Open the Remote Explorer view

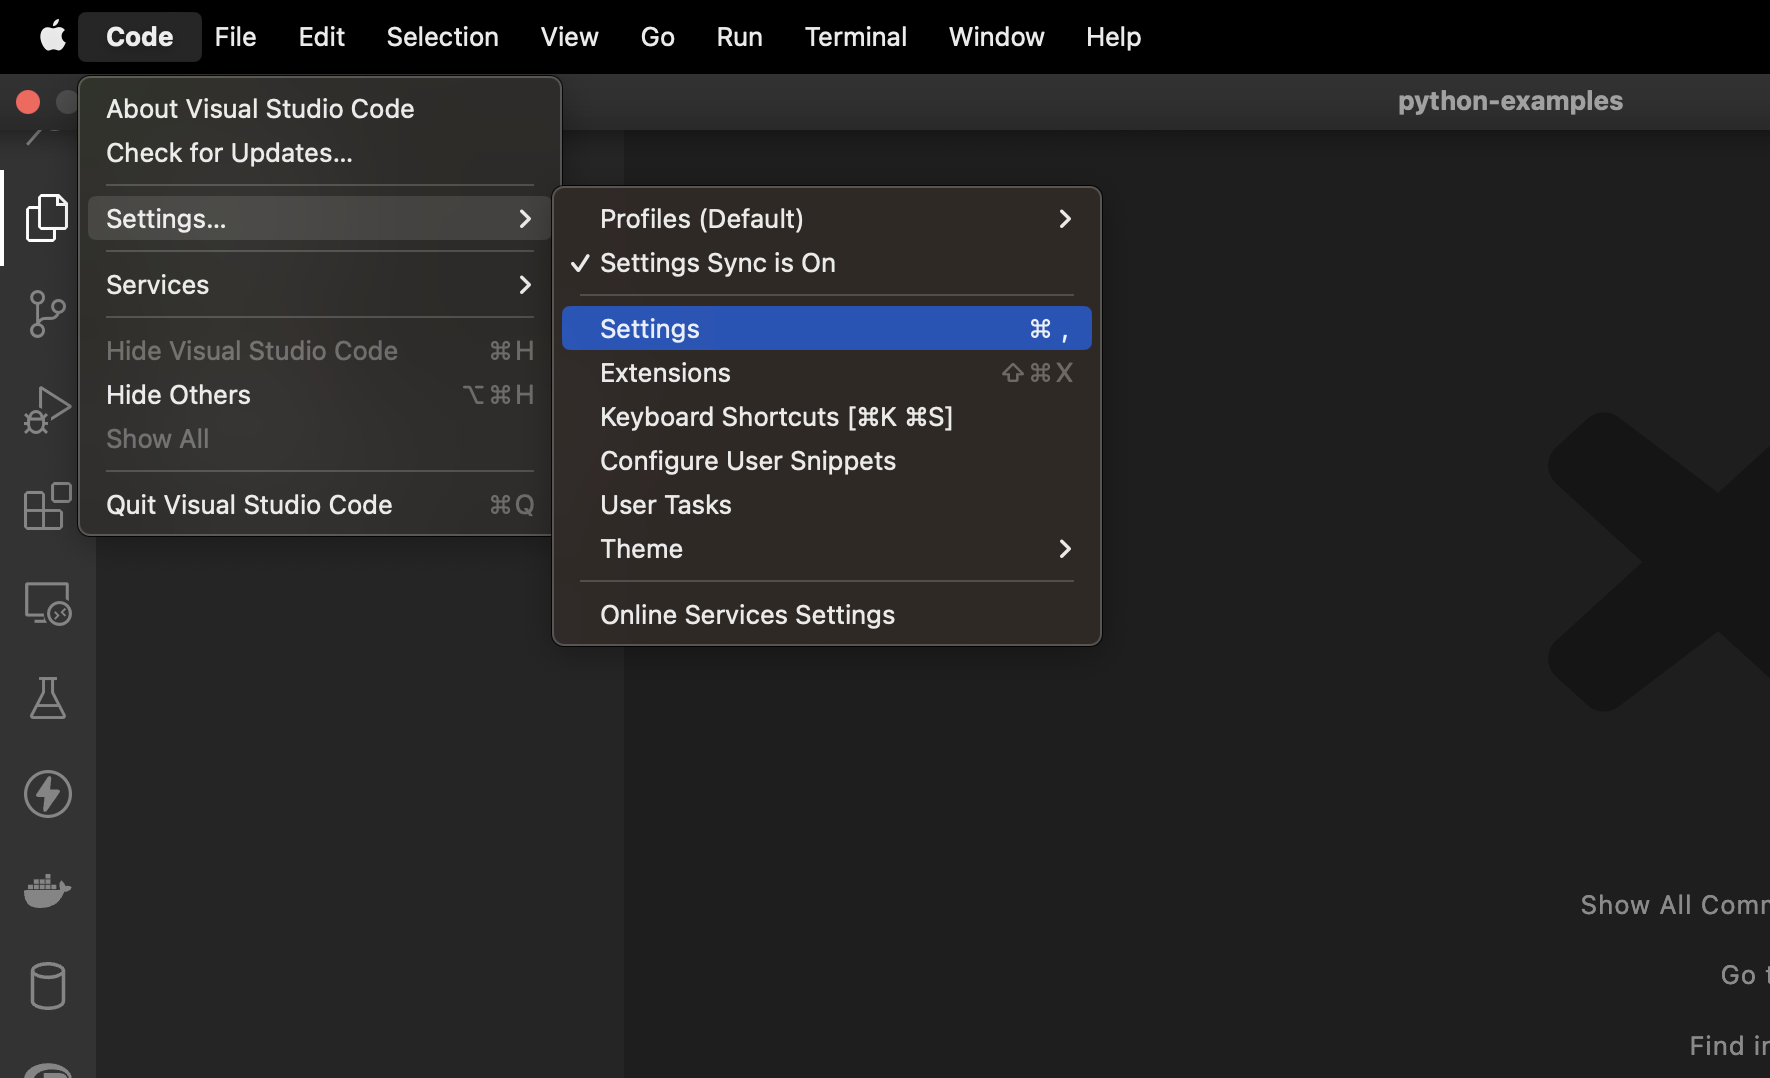(x=47, y=603)
